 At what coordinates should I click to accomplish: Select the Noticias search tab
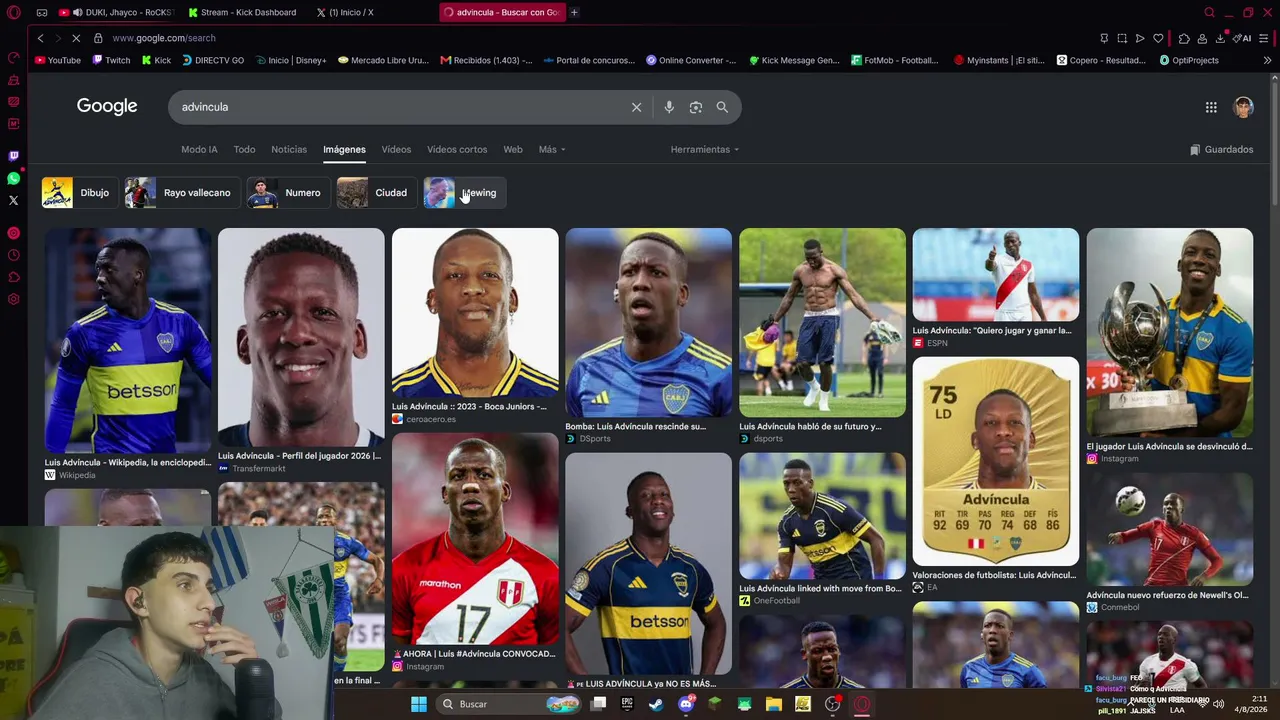point(289,149)
